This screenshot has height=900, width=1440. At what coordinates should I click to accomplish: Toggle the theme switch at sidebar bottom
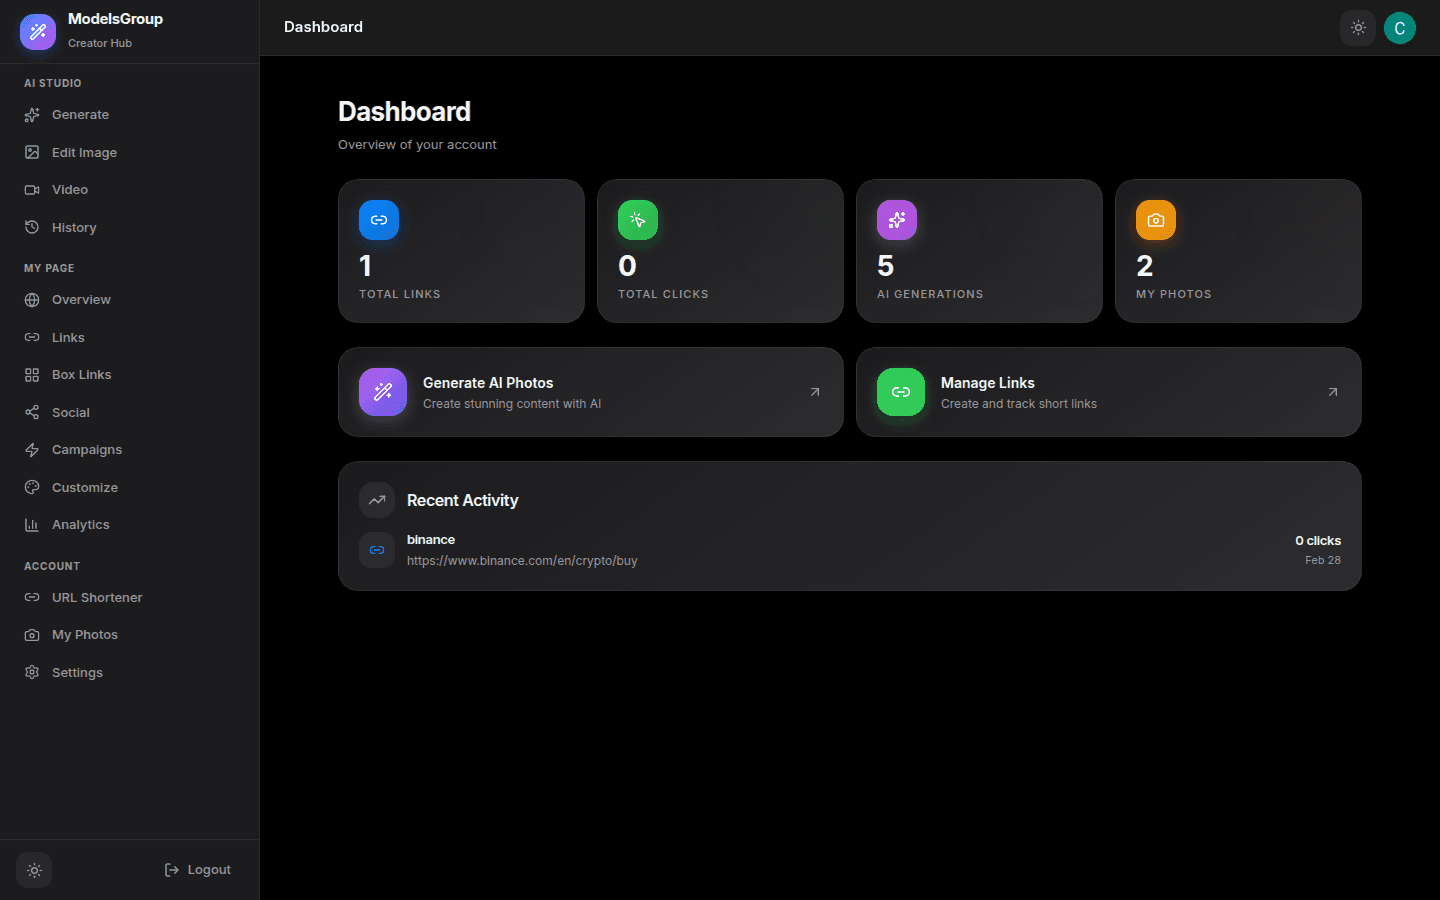click(33, 870)
